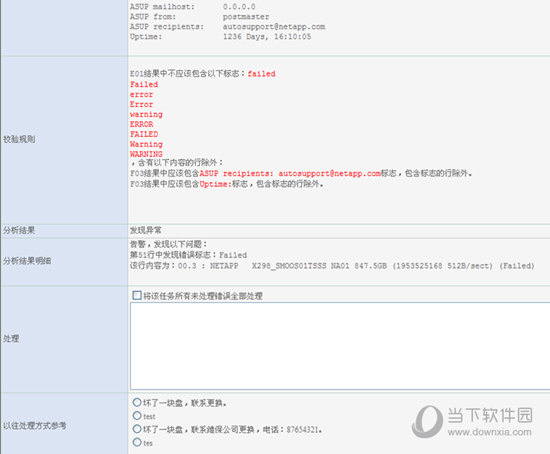Click the 'autosupport@netapp.com' ASUP recipients value

pyautogui.click(x=274, y=27)
